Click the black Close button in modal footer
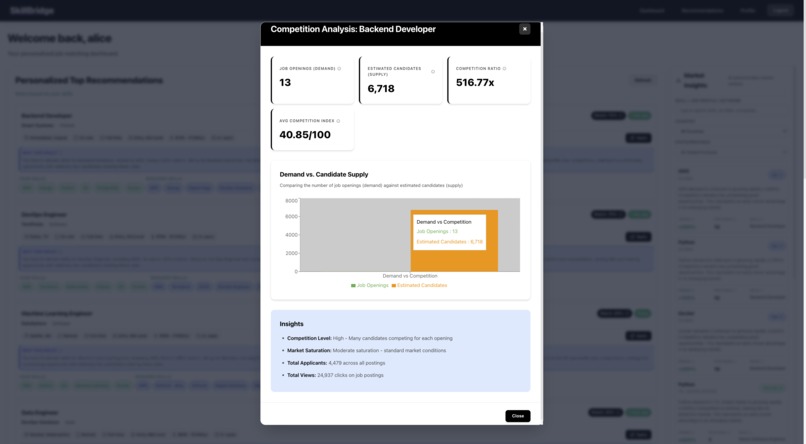Screen dimensions: 806x444 coord(518,416)
